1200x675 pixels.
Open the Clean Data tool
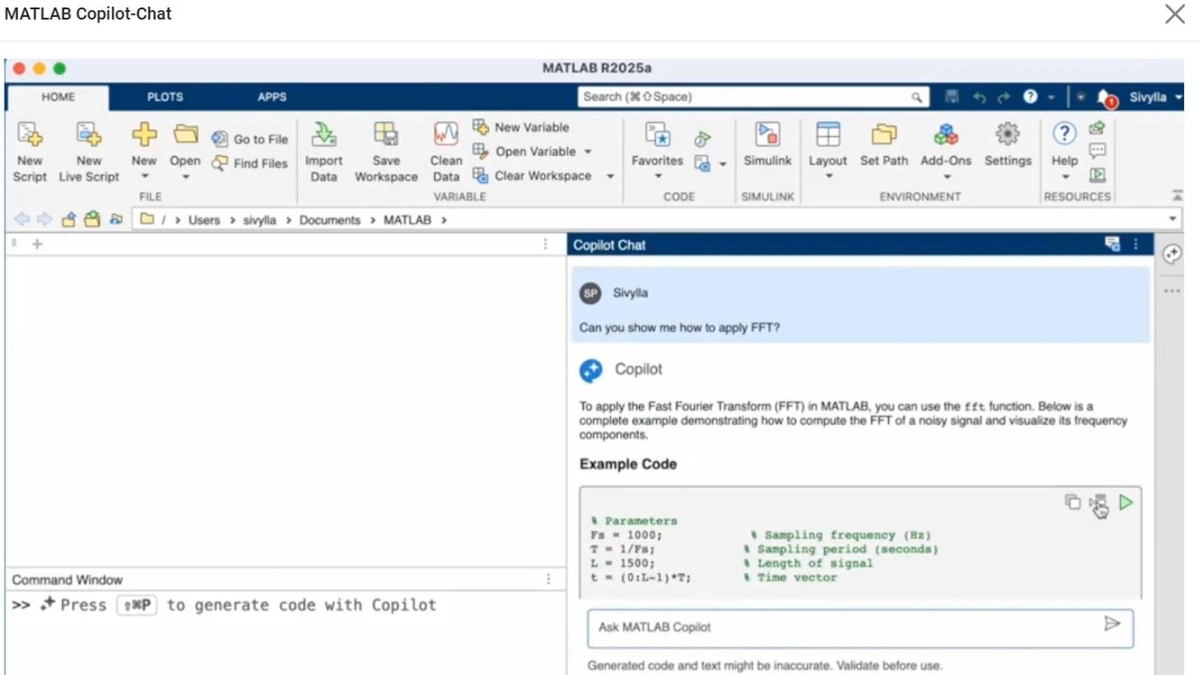446,152
